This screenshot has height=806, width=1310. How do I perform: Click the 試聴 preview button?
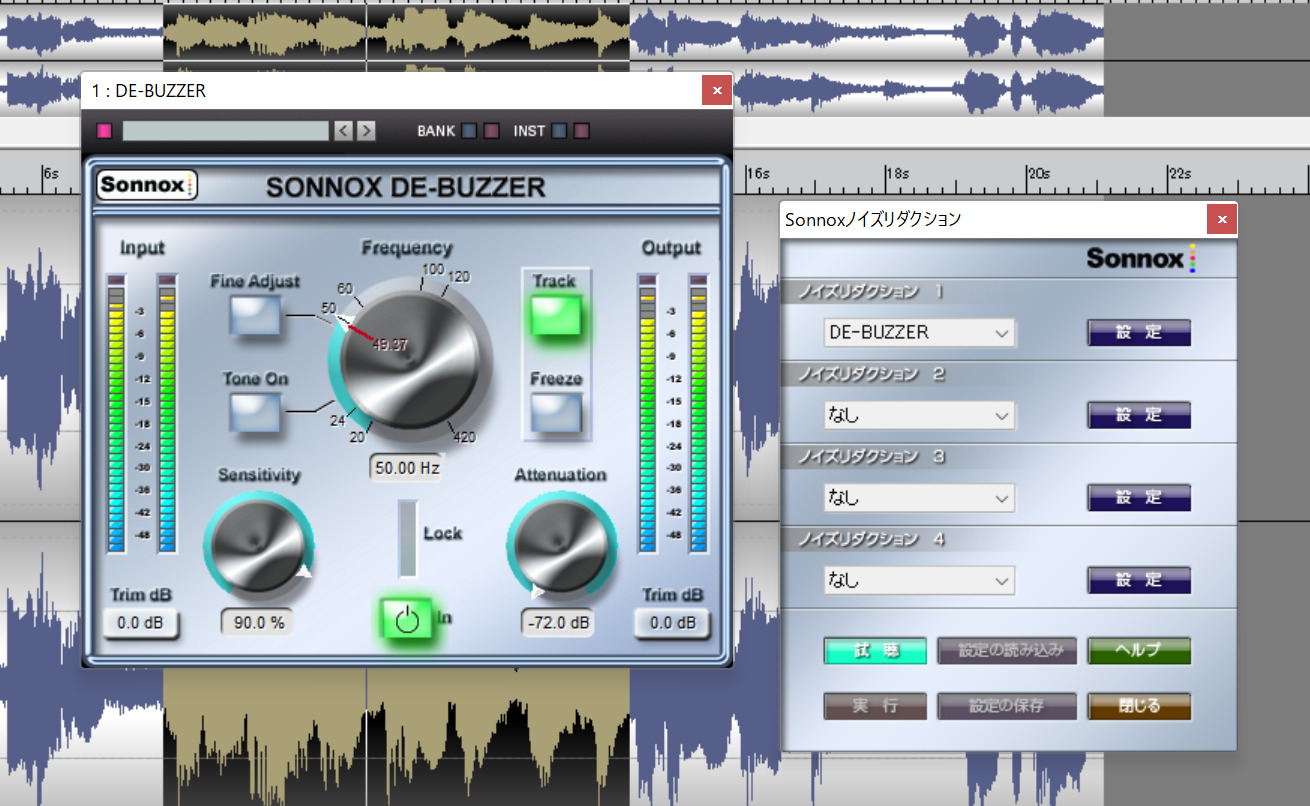click(x=876, y=651)
